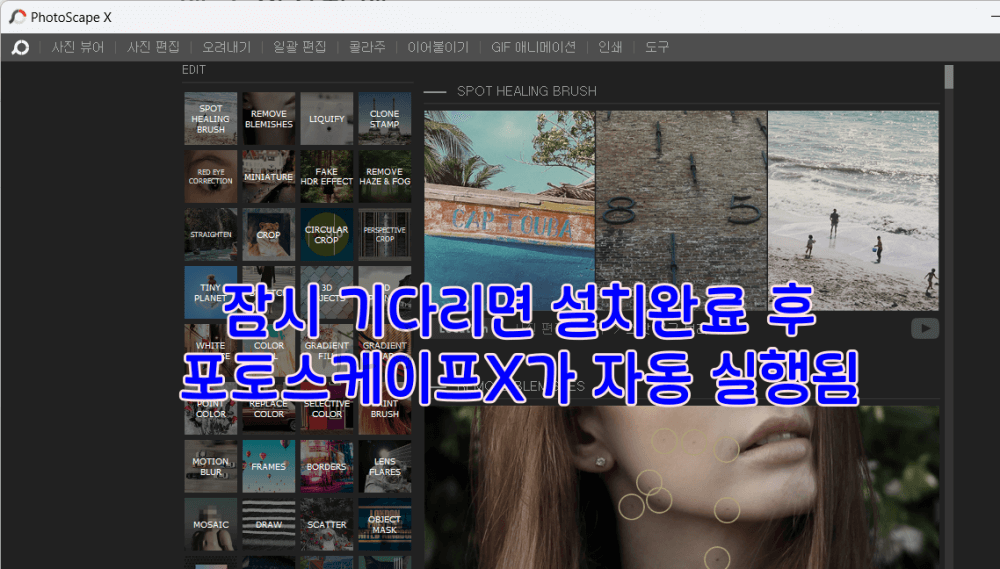Switch to GIF 애니메이션 tab
Image resolution: width=1000 pixels, height=569 pixels.
click(x=533, y=47)
